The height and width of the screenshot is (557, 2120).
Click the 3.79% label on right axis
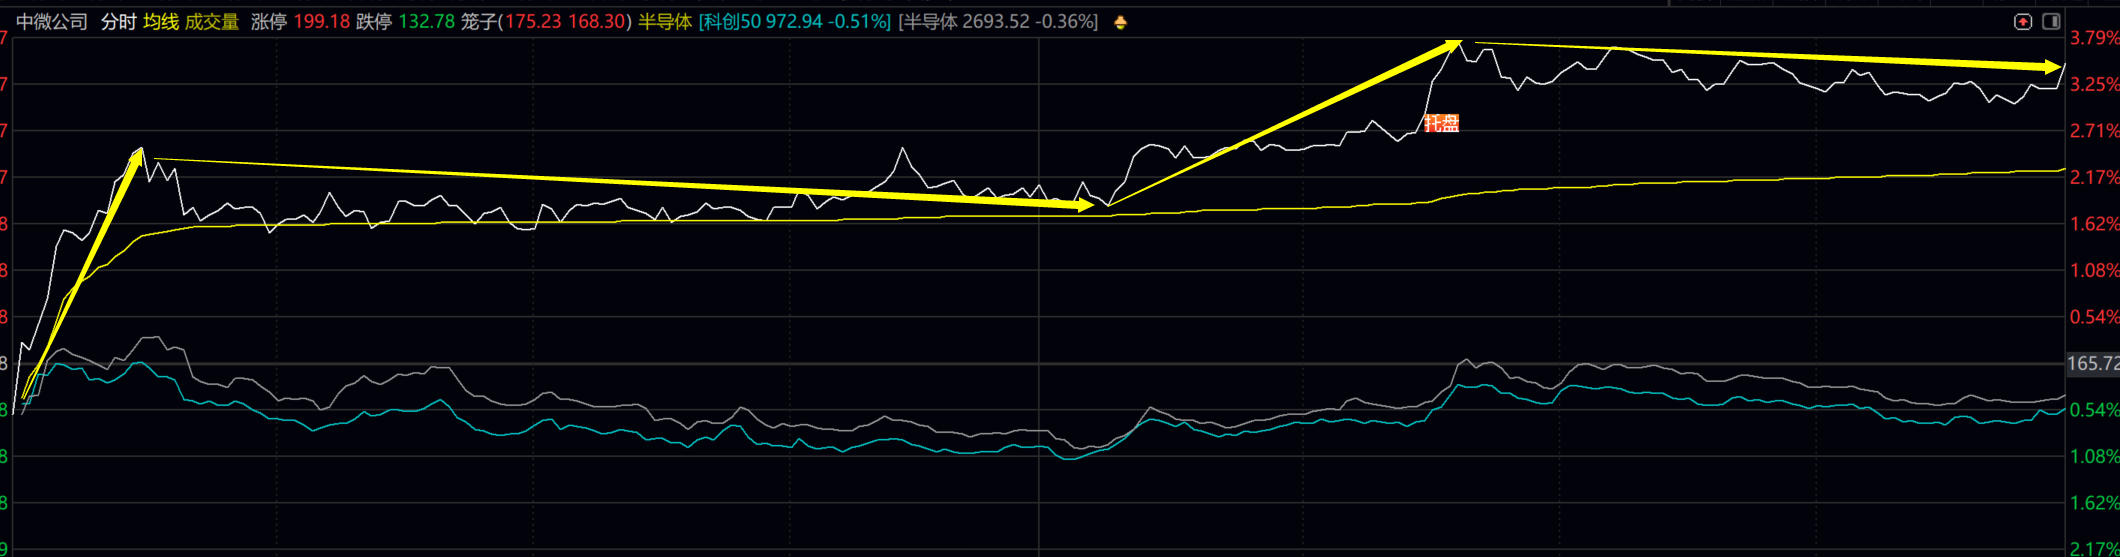2094,38
